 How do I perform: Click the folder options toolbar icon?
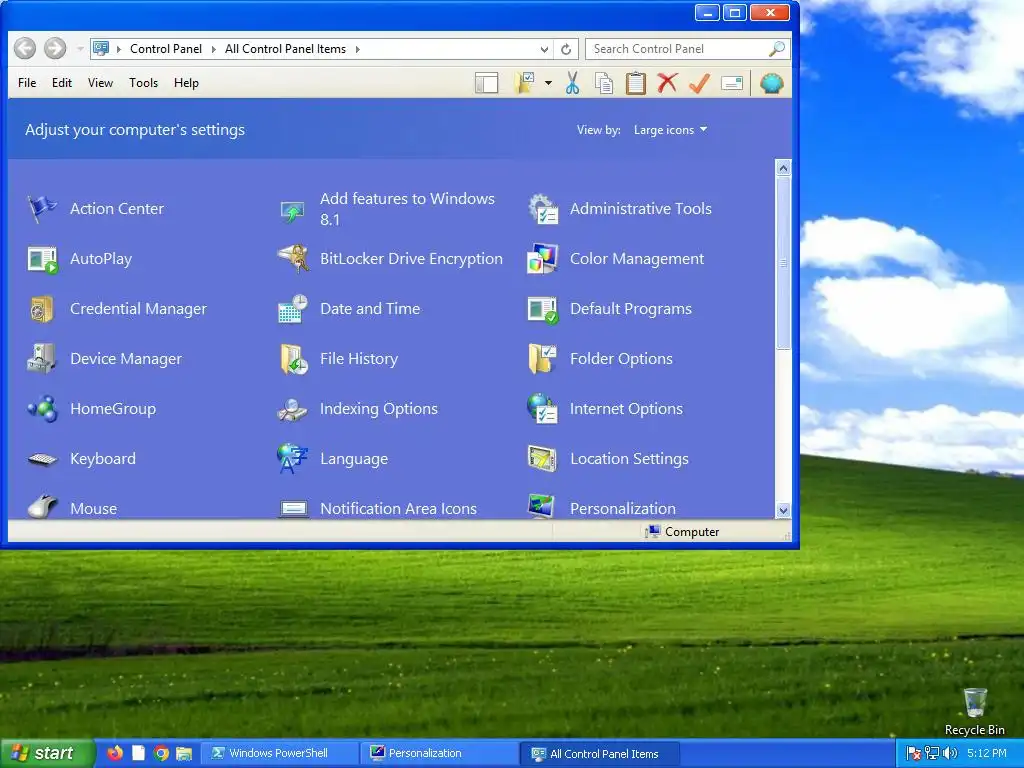tap(525, 84)
